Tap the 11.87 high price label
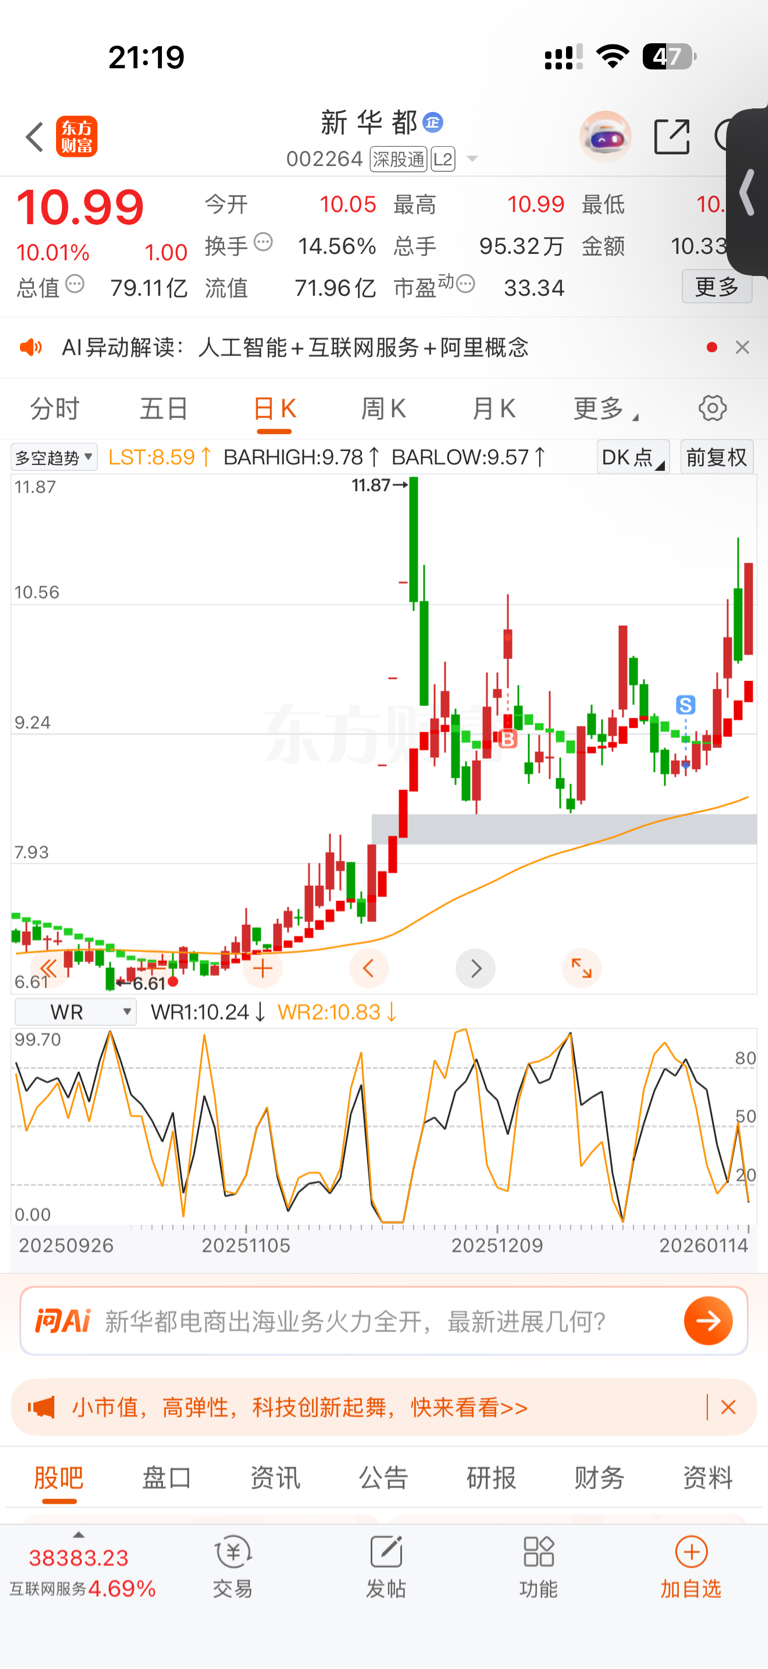 [x=379, y=485]
